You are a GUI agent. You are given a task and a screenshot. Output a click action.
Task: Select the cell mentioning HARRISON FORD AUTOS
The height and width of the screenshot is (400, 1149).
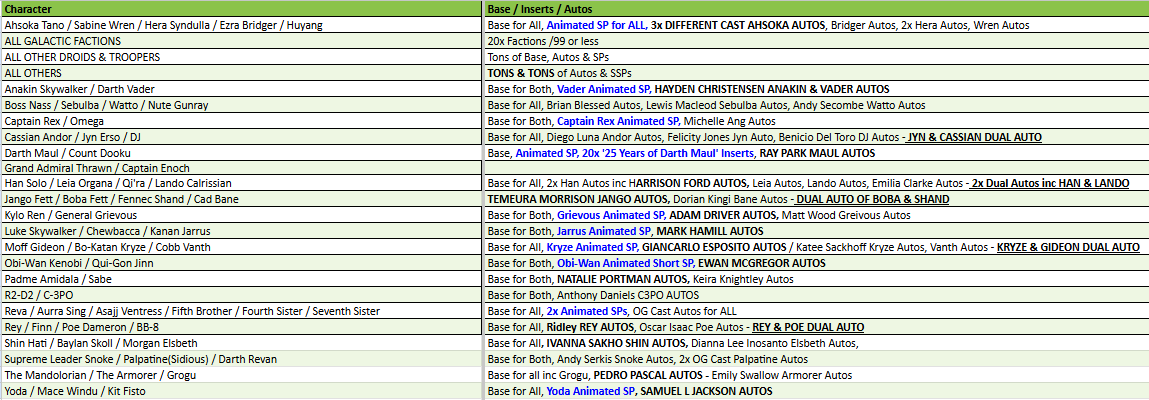pos(815,184)
